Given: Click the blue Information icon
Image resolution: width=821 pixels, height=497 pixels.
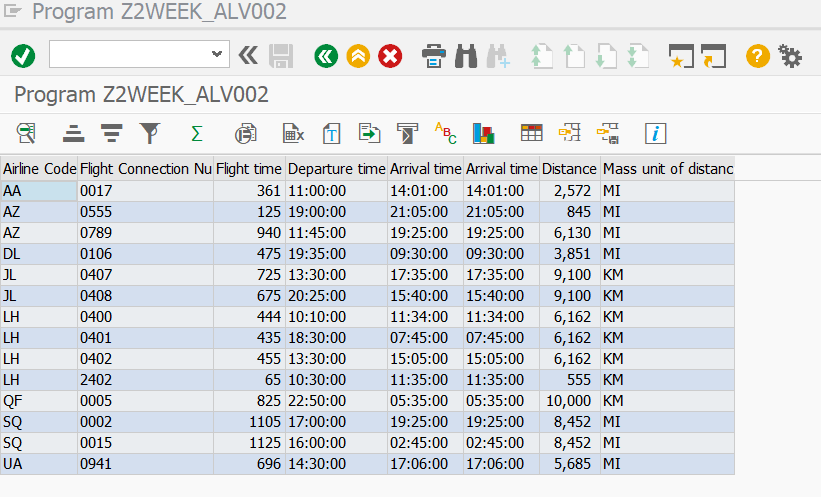Looking at the screenshot, I should [656, 134].
